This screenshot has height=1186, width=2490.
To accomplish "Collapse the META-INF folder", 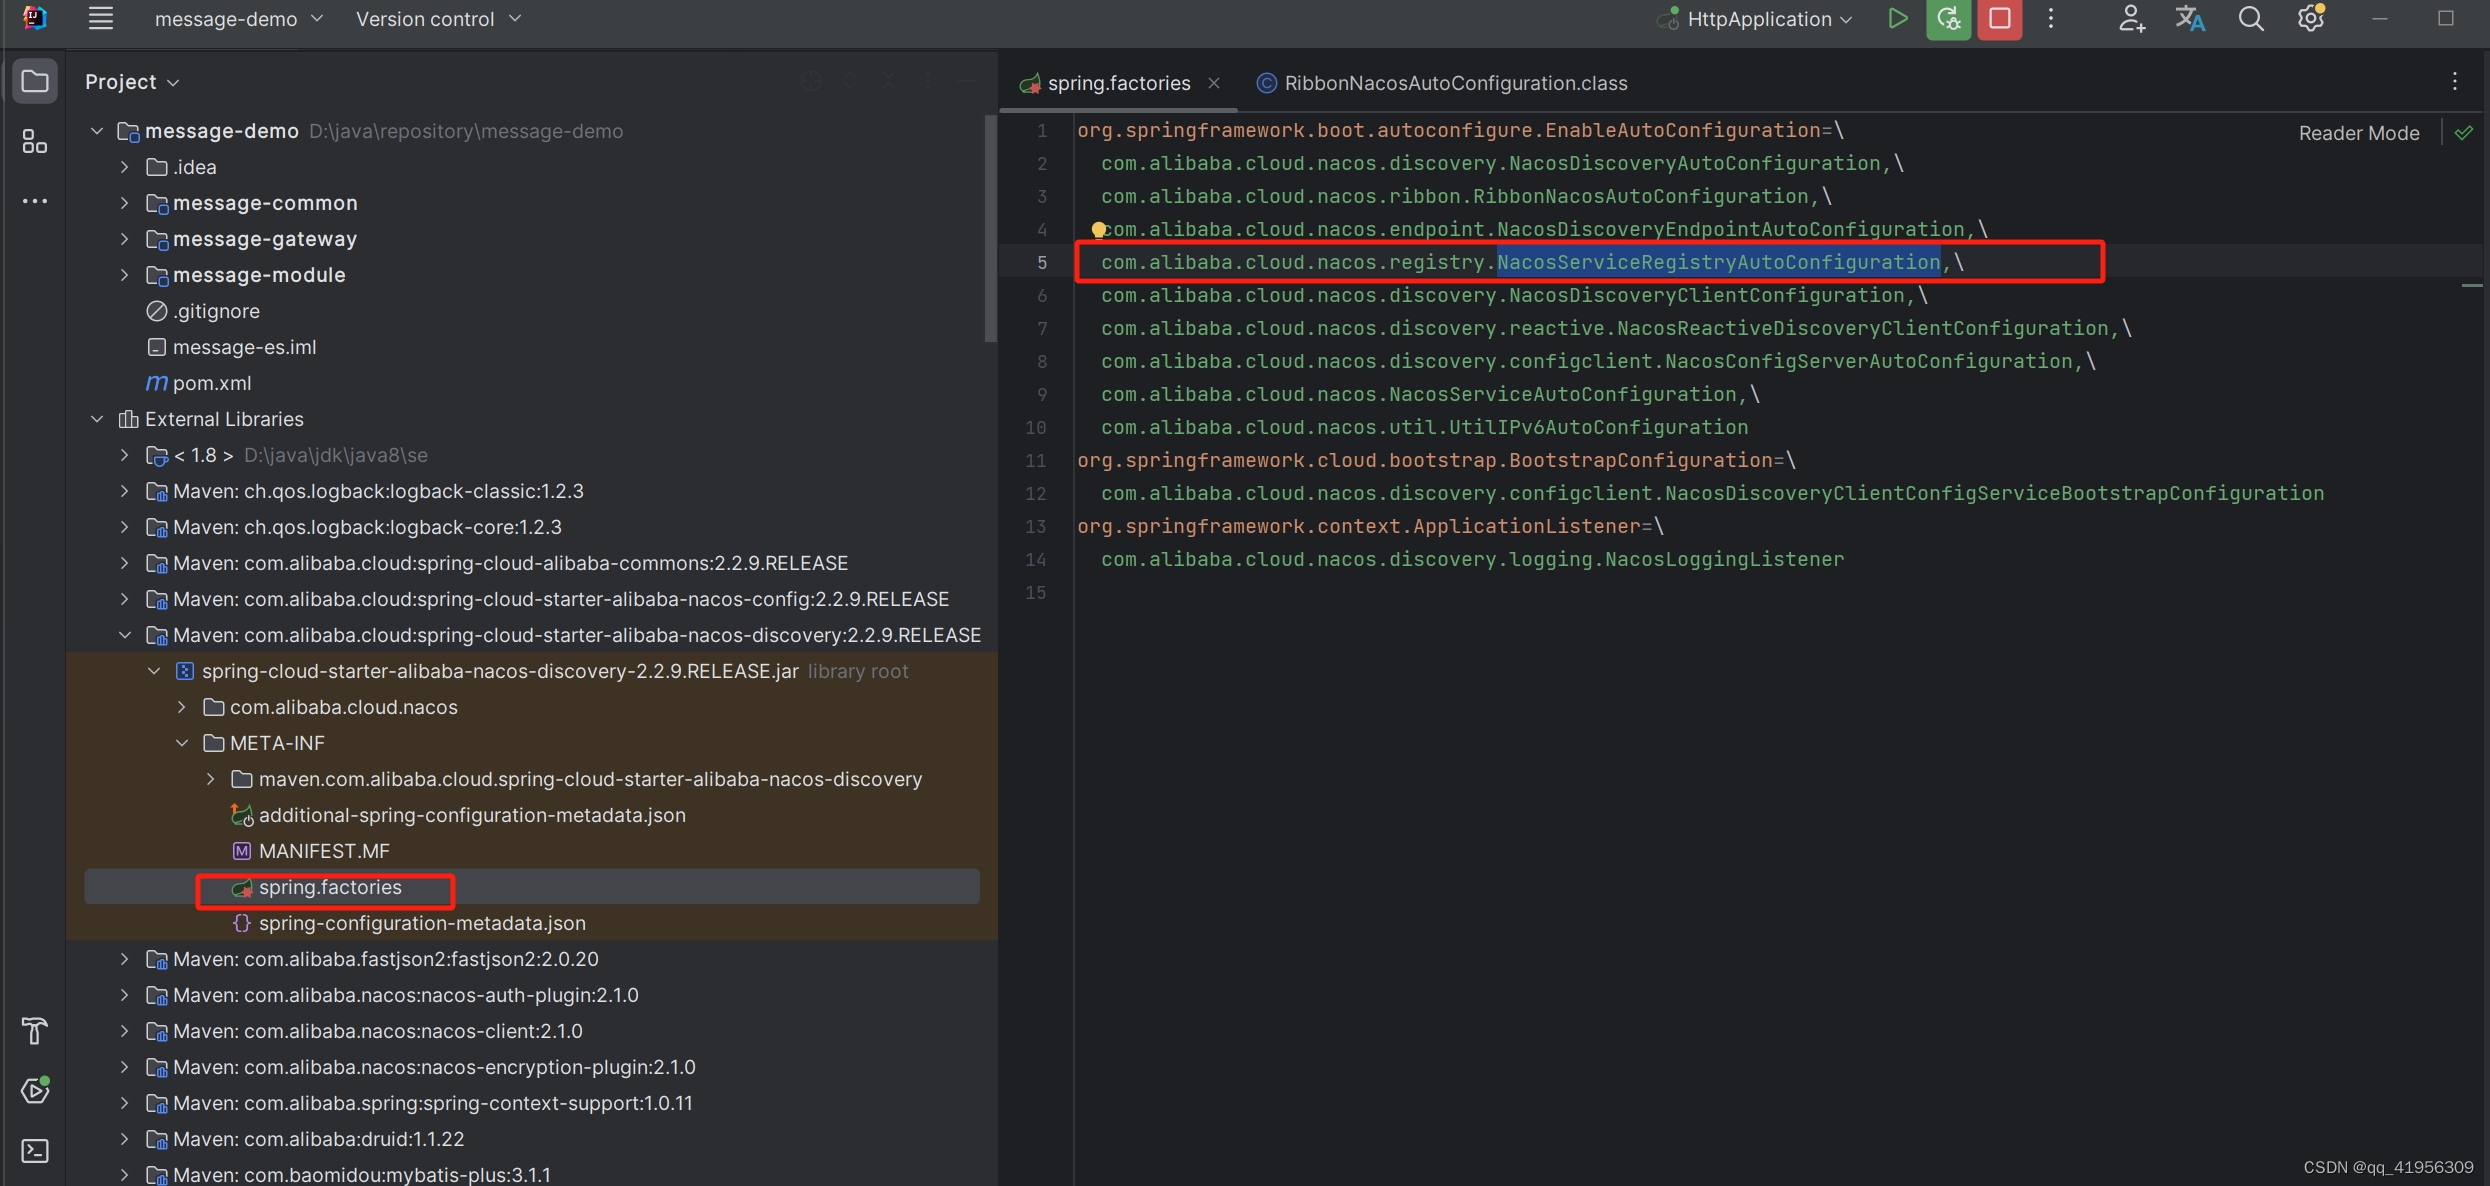I will pyautogui.click(x=182, y=743).
